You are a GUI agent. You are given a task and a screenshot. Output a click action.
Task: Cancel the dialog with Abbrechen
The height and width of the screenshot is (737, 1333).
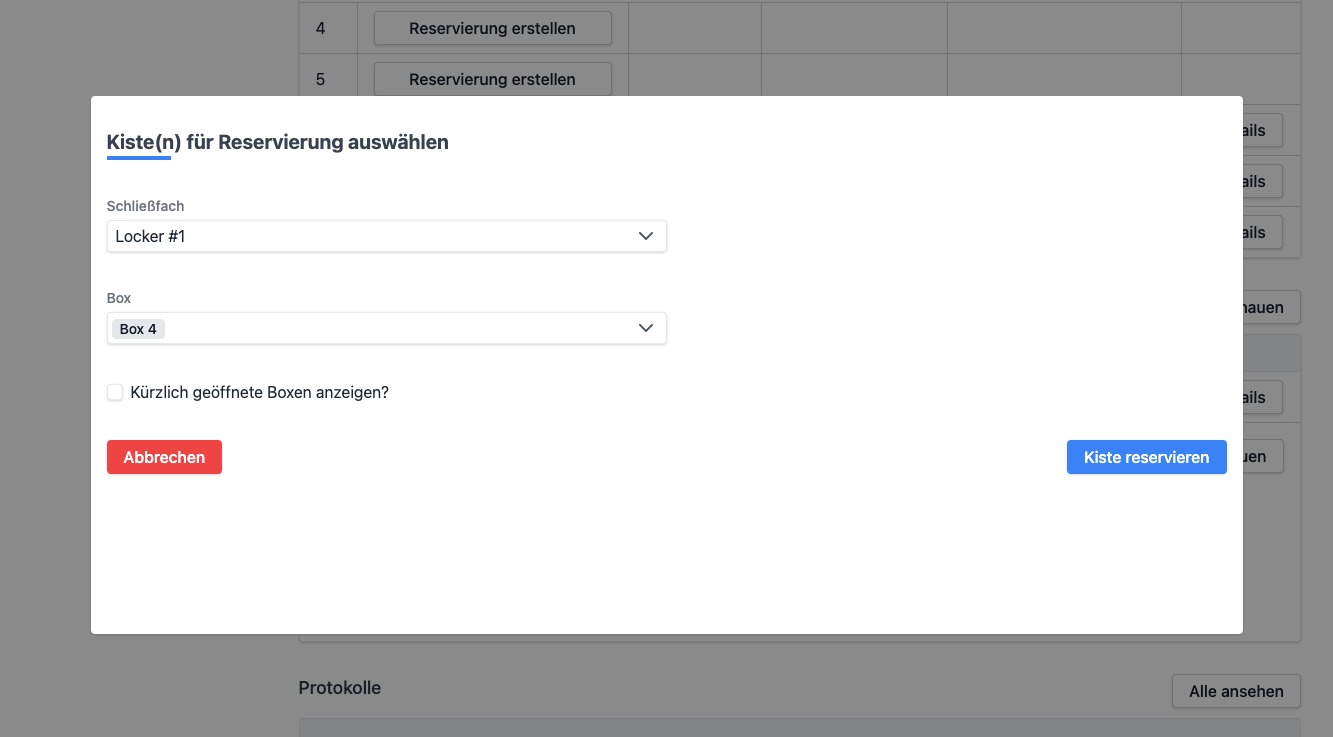pyautogui.click(x=164, y=457)
